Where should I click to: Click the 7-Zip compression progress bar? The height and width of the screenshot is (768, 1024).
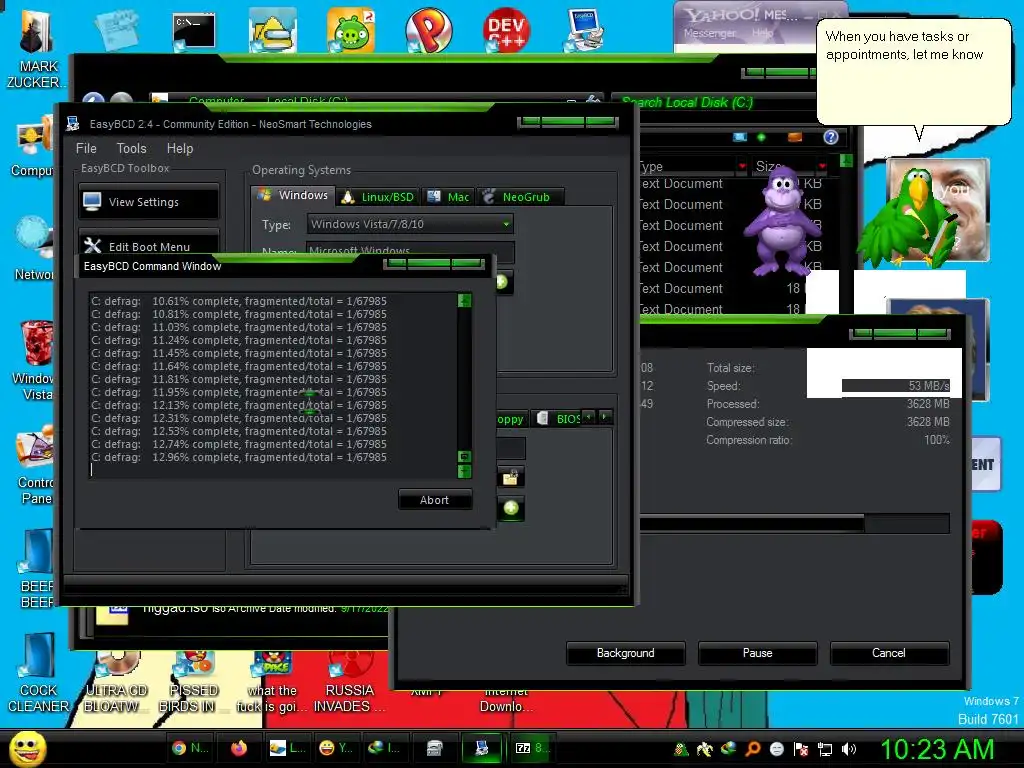tap(795, 523)
